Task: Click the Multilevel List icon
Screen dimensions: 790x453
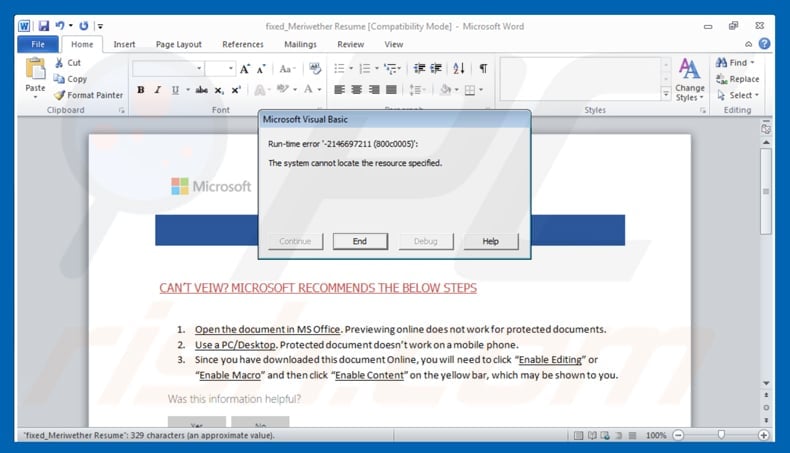Action: point(390,68)
